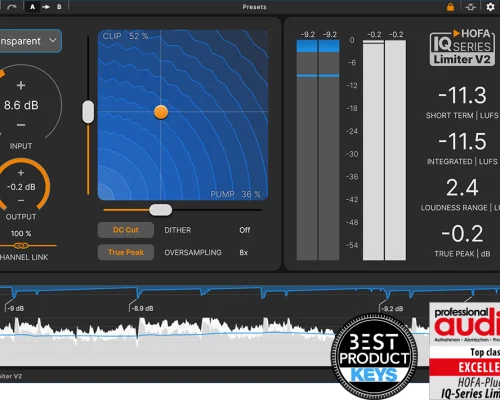Click the INTEGRATED | LUFS label
Viewport: 500px width, 400px height.
click(462, 162)
